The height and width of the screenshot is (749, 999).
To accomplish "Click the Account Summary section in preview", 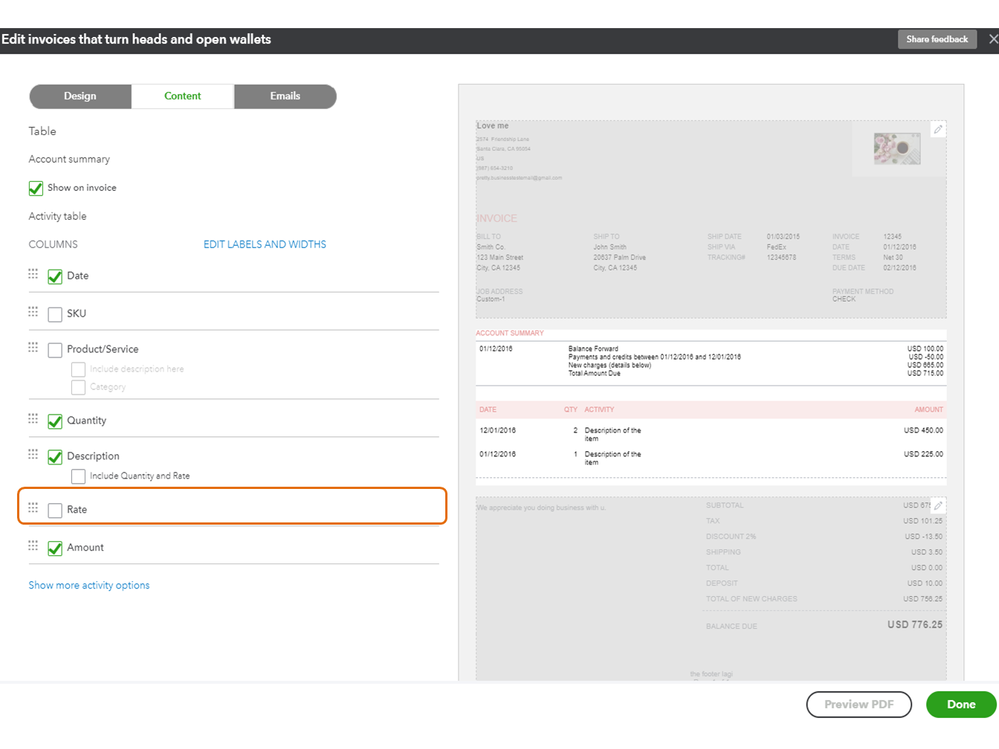I will click(710, 357).
